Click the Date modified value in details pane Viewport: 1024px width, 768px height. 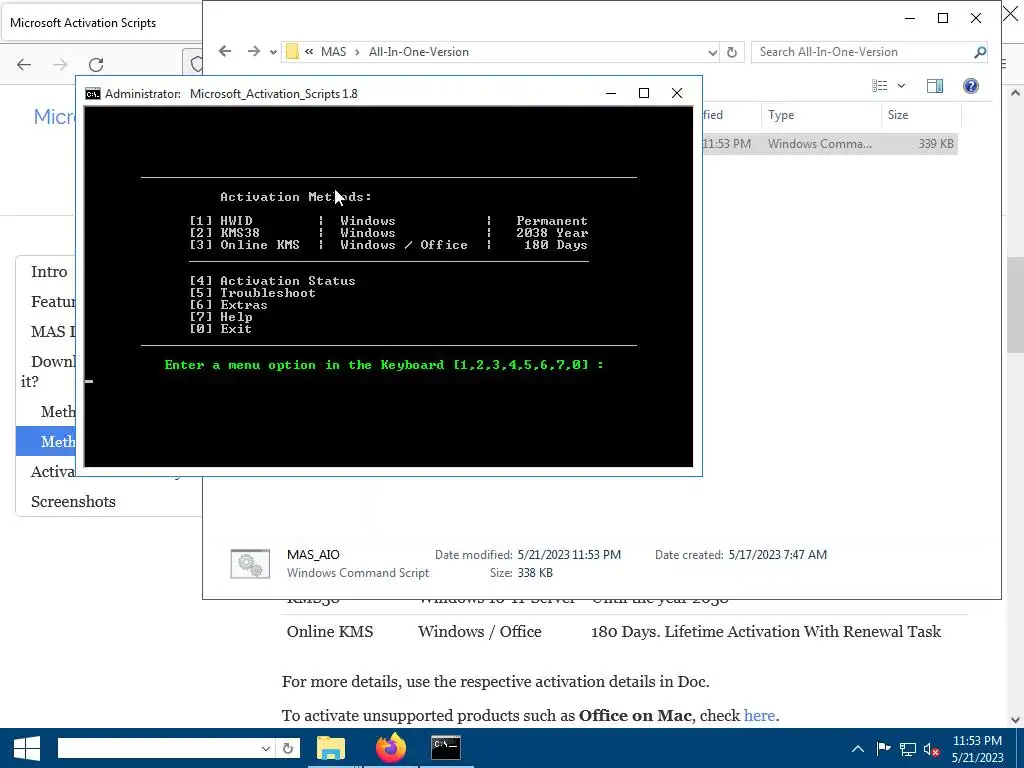click(569, 554)
